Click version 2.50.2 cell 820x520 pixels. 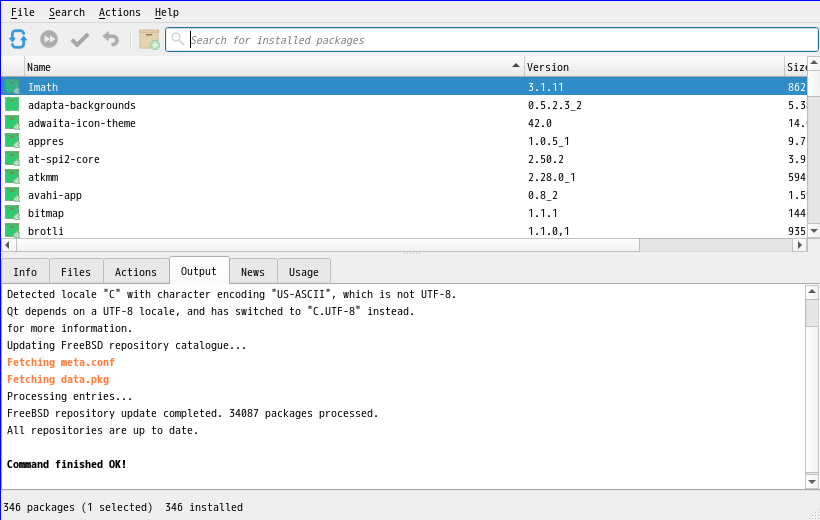tap(545, 159)
